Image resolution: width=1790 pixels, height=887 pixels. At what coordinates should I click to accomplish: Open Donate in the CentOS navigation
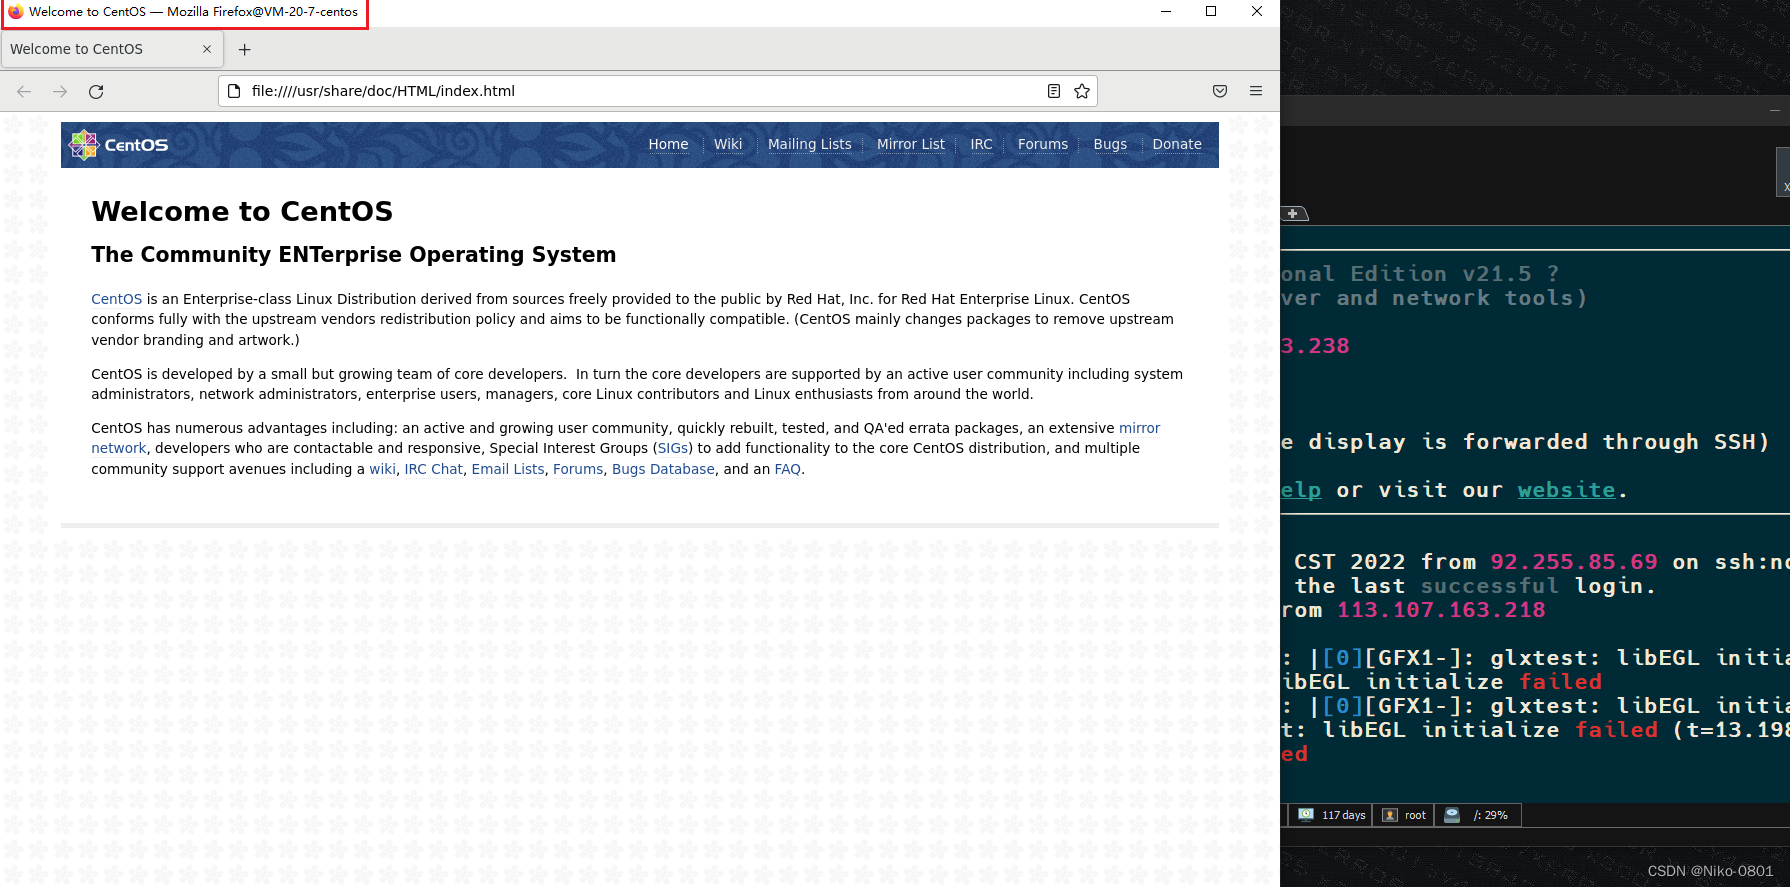tap(1176, 144)
